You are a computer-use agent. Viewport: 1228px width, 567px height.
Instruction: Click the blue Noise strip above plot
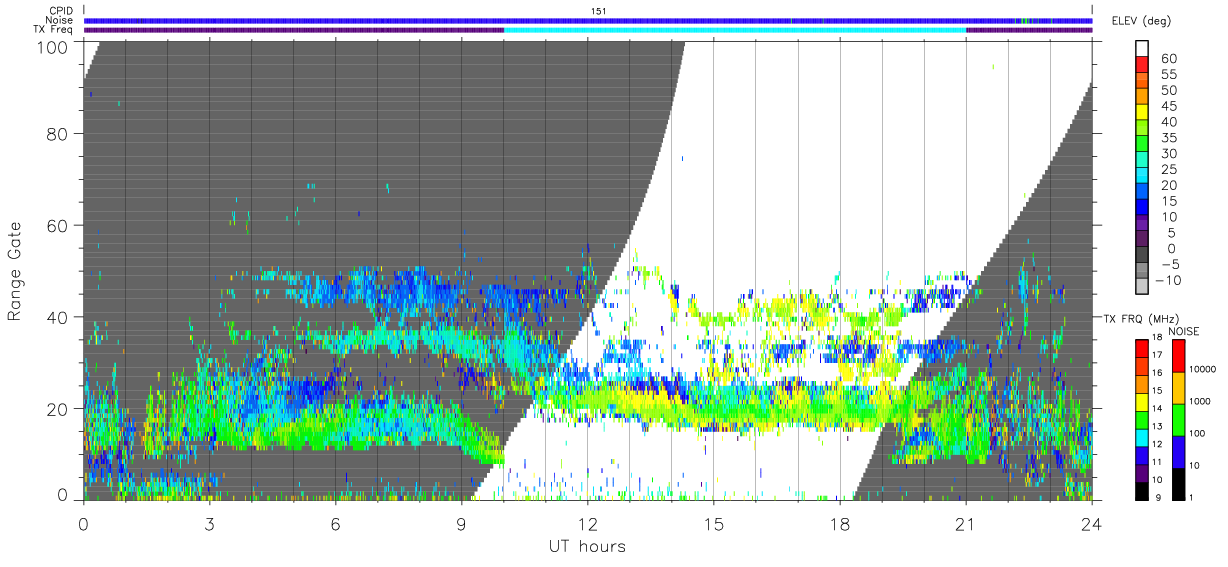(588, 20)
